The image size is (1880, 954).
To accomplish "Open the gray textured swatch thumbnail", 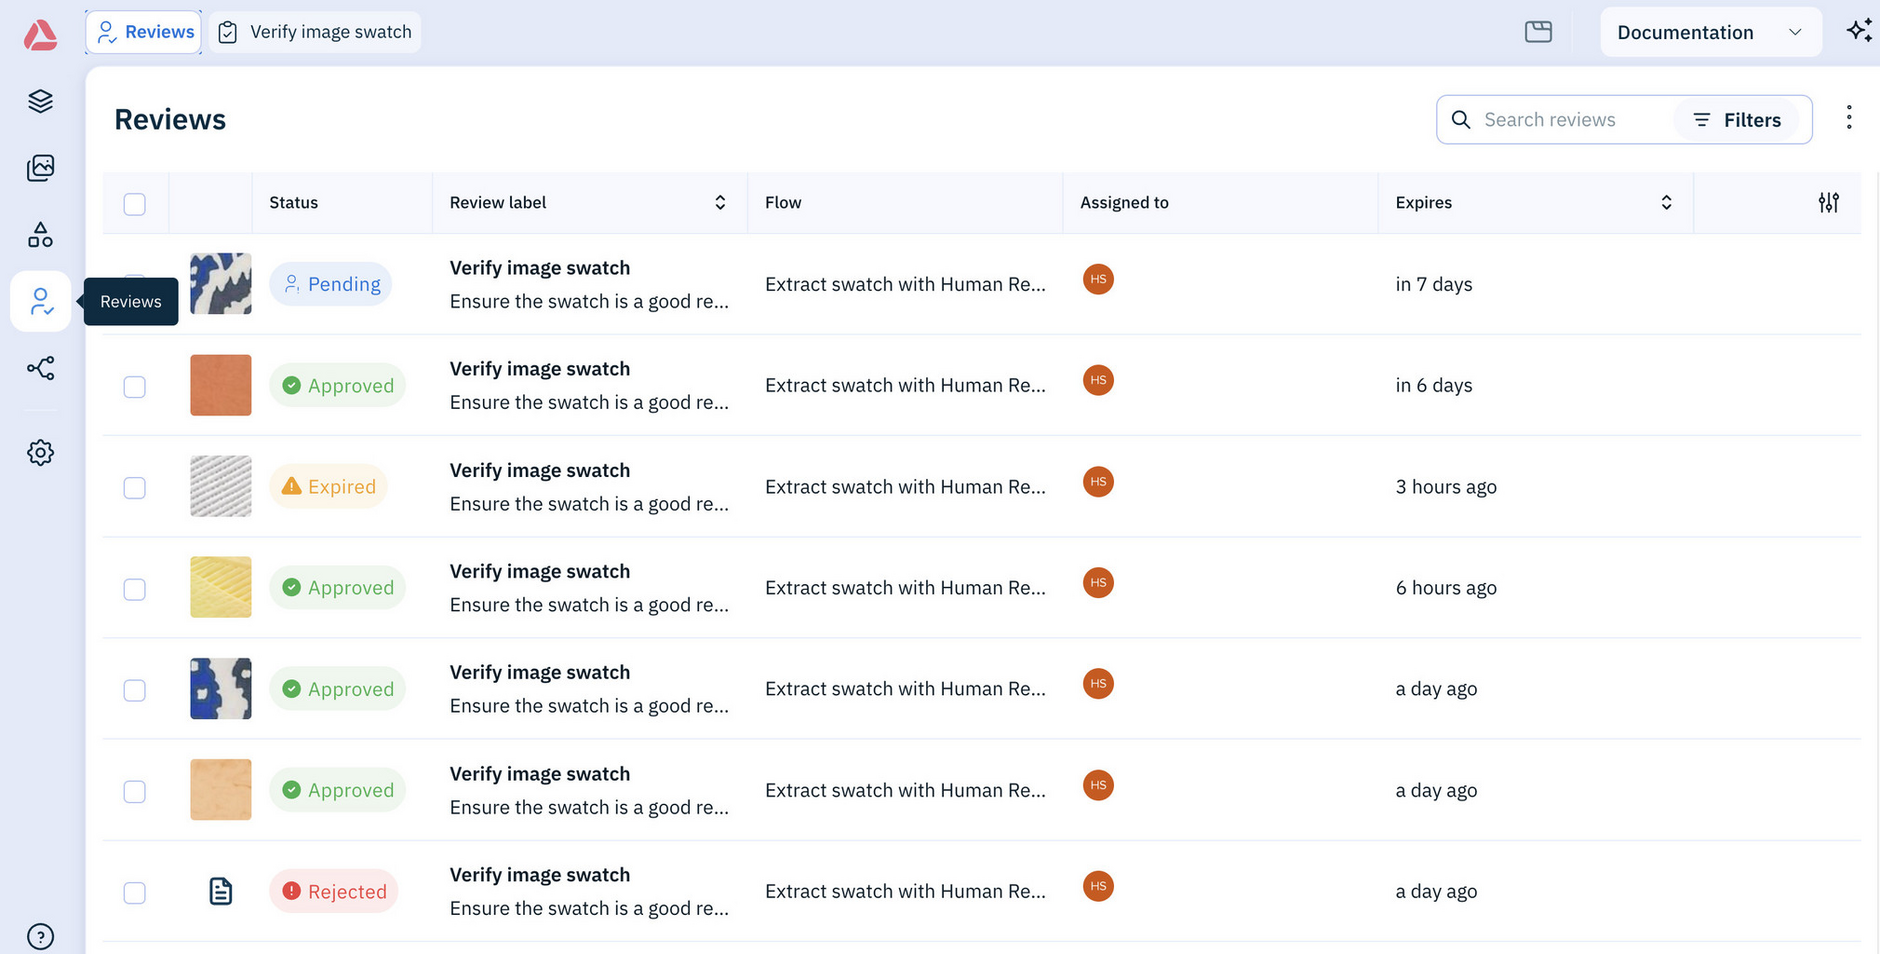I will coord(221,486).
